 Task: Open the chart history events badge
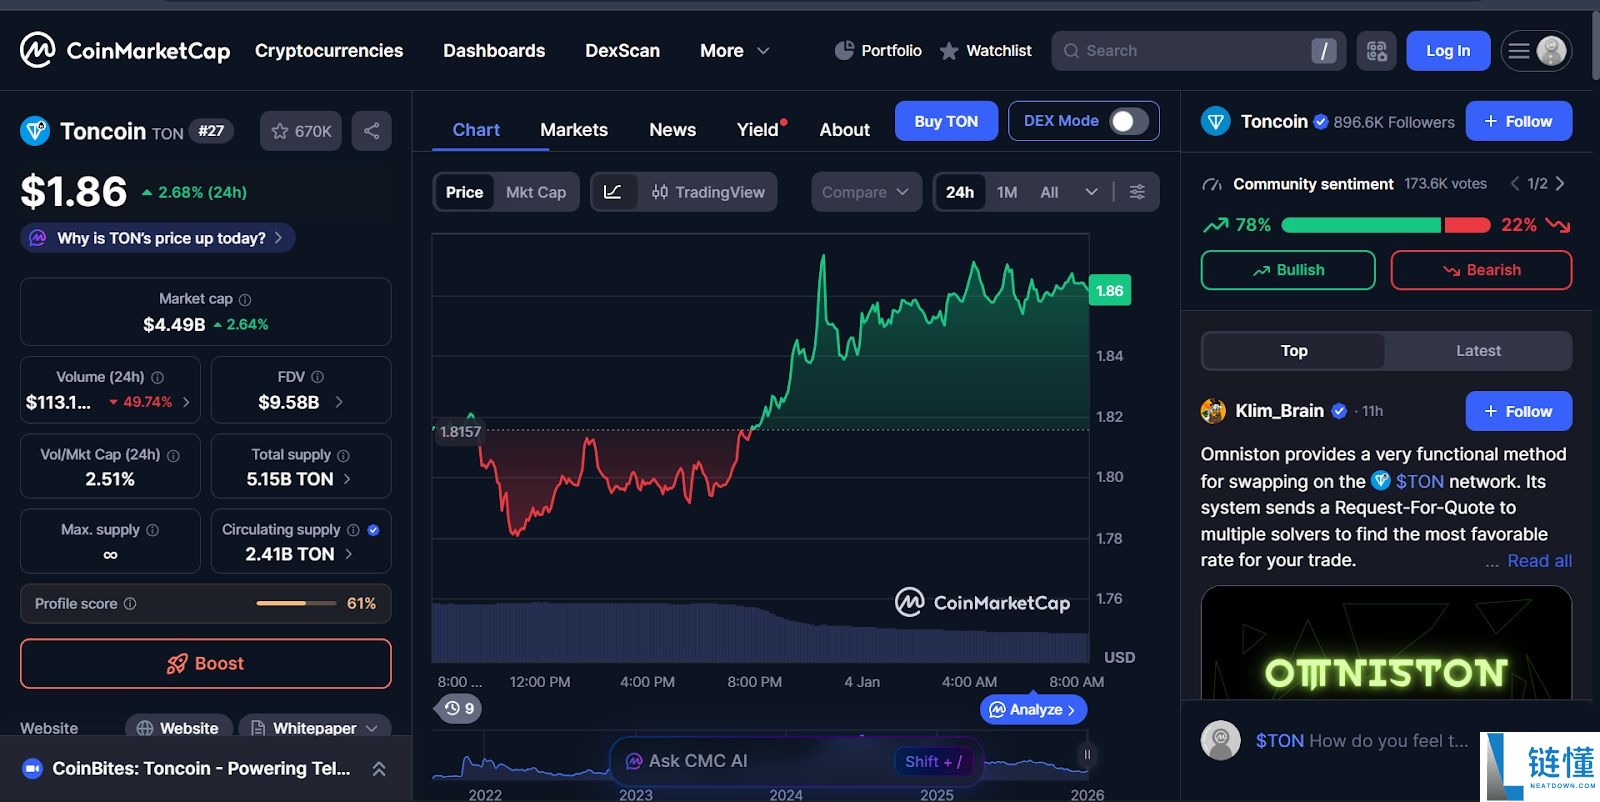coord(458,708)
